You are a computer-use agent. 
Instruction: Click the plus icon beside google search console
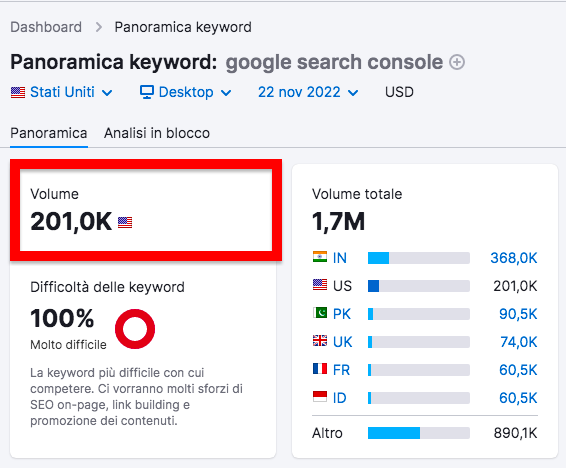457,62
